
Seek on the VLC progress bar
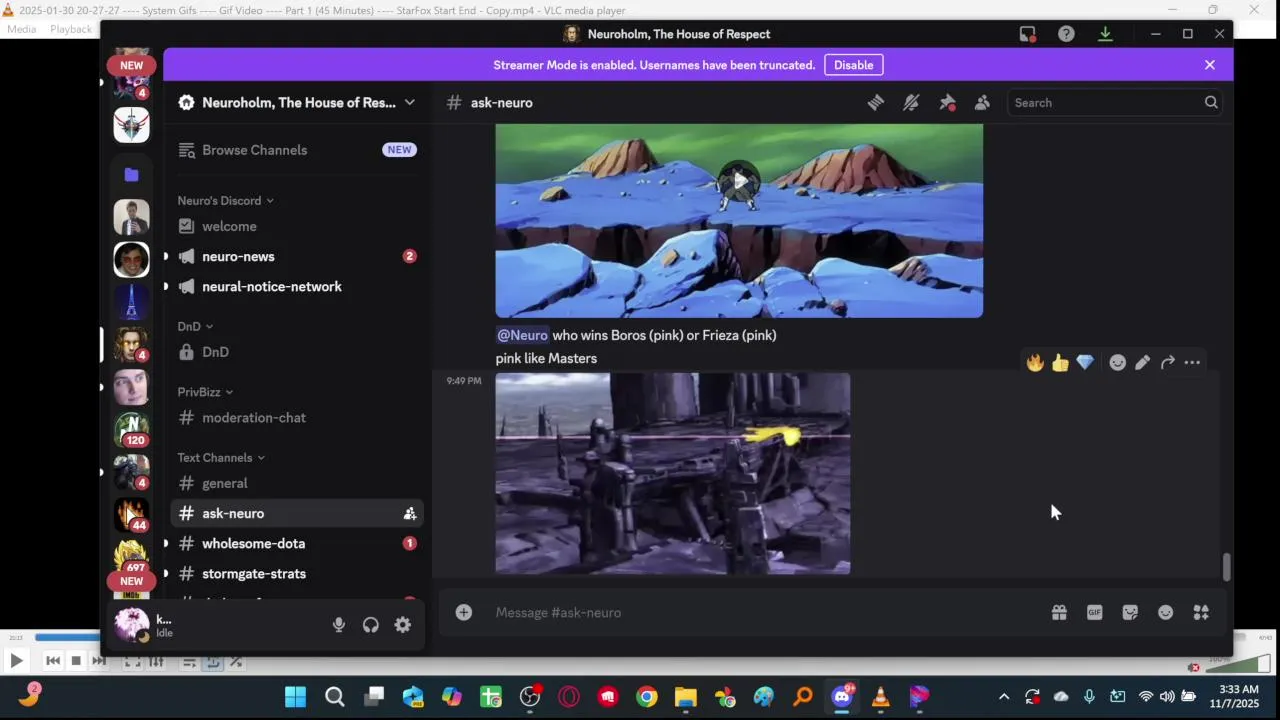(65, 637)
